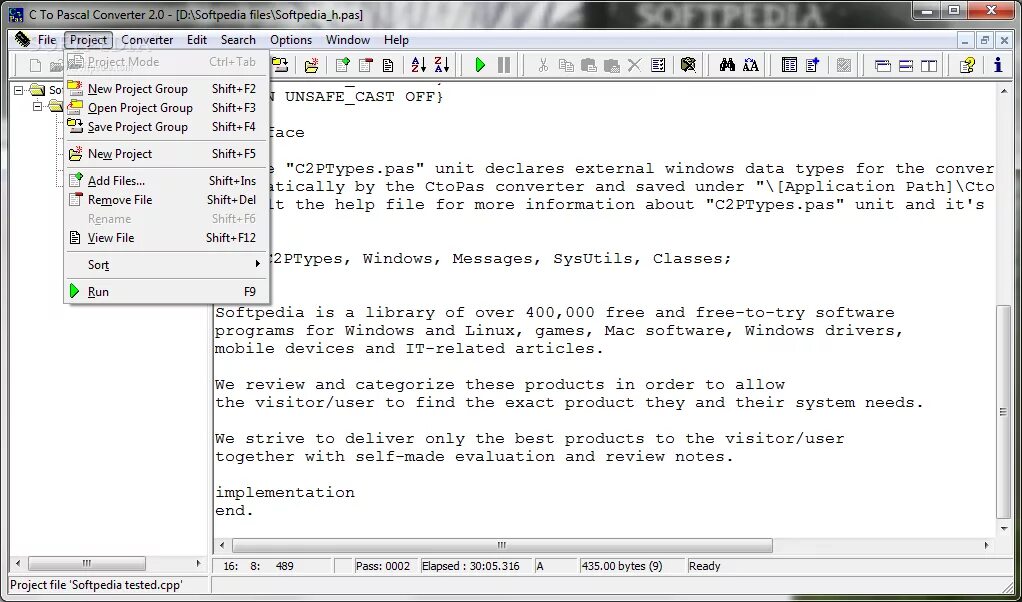
Task: Click 'Ready' in the status bar
Action: (705, 566)
